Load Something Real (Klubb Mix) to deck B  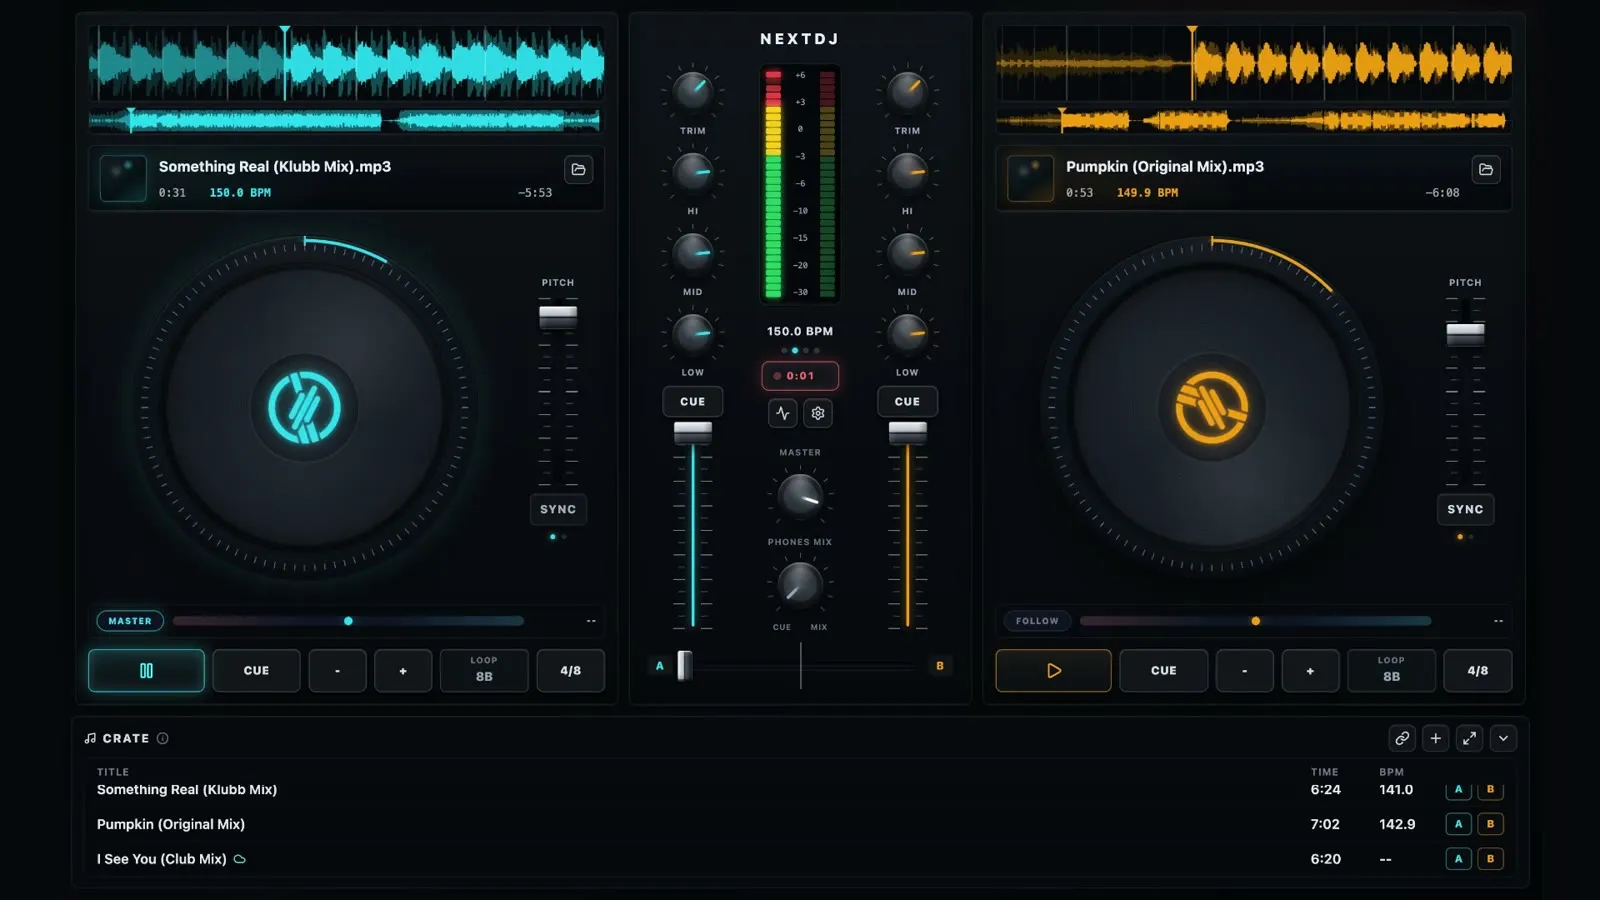pyautogui.click(x=1490, y=789)
